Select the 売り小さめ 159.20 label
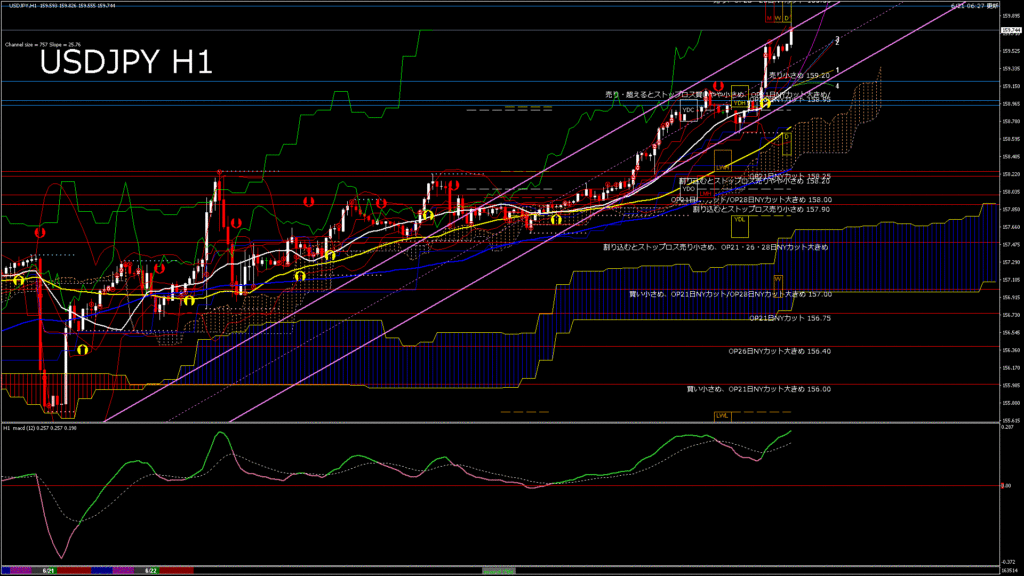1024x576 pixels. point(800,75)
